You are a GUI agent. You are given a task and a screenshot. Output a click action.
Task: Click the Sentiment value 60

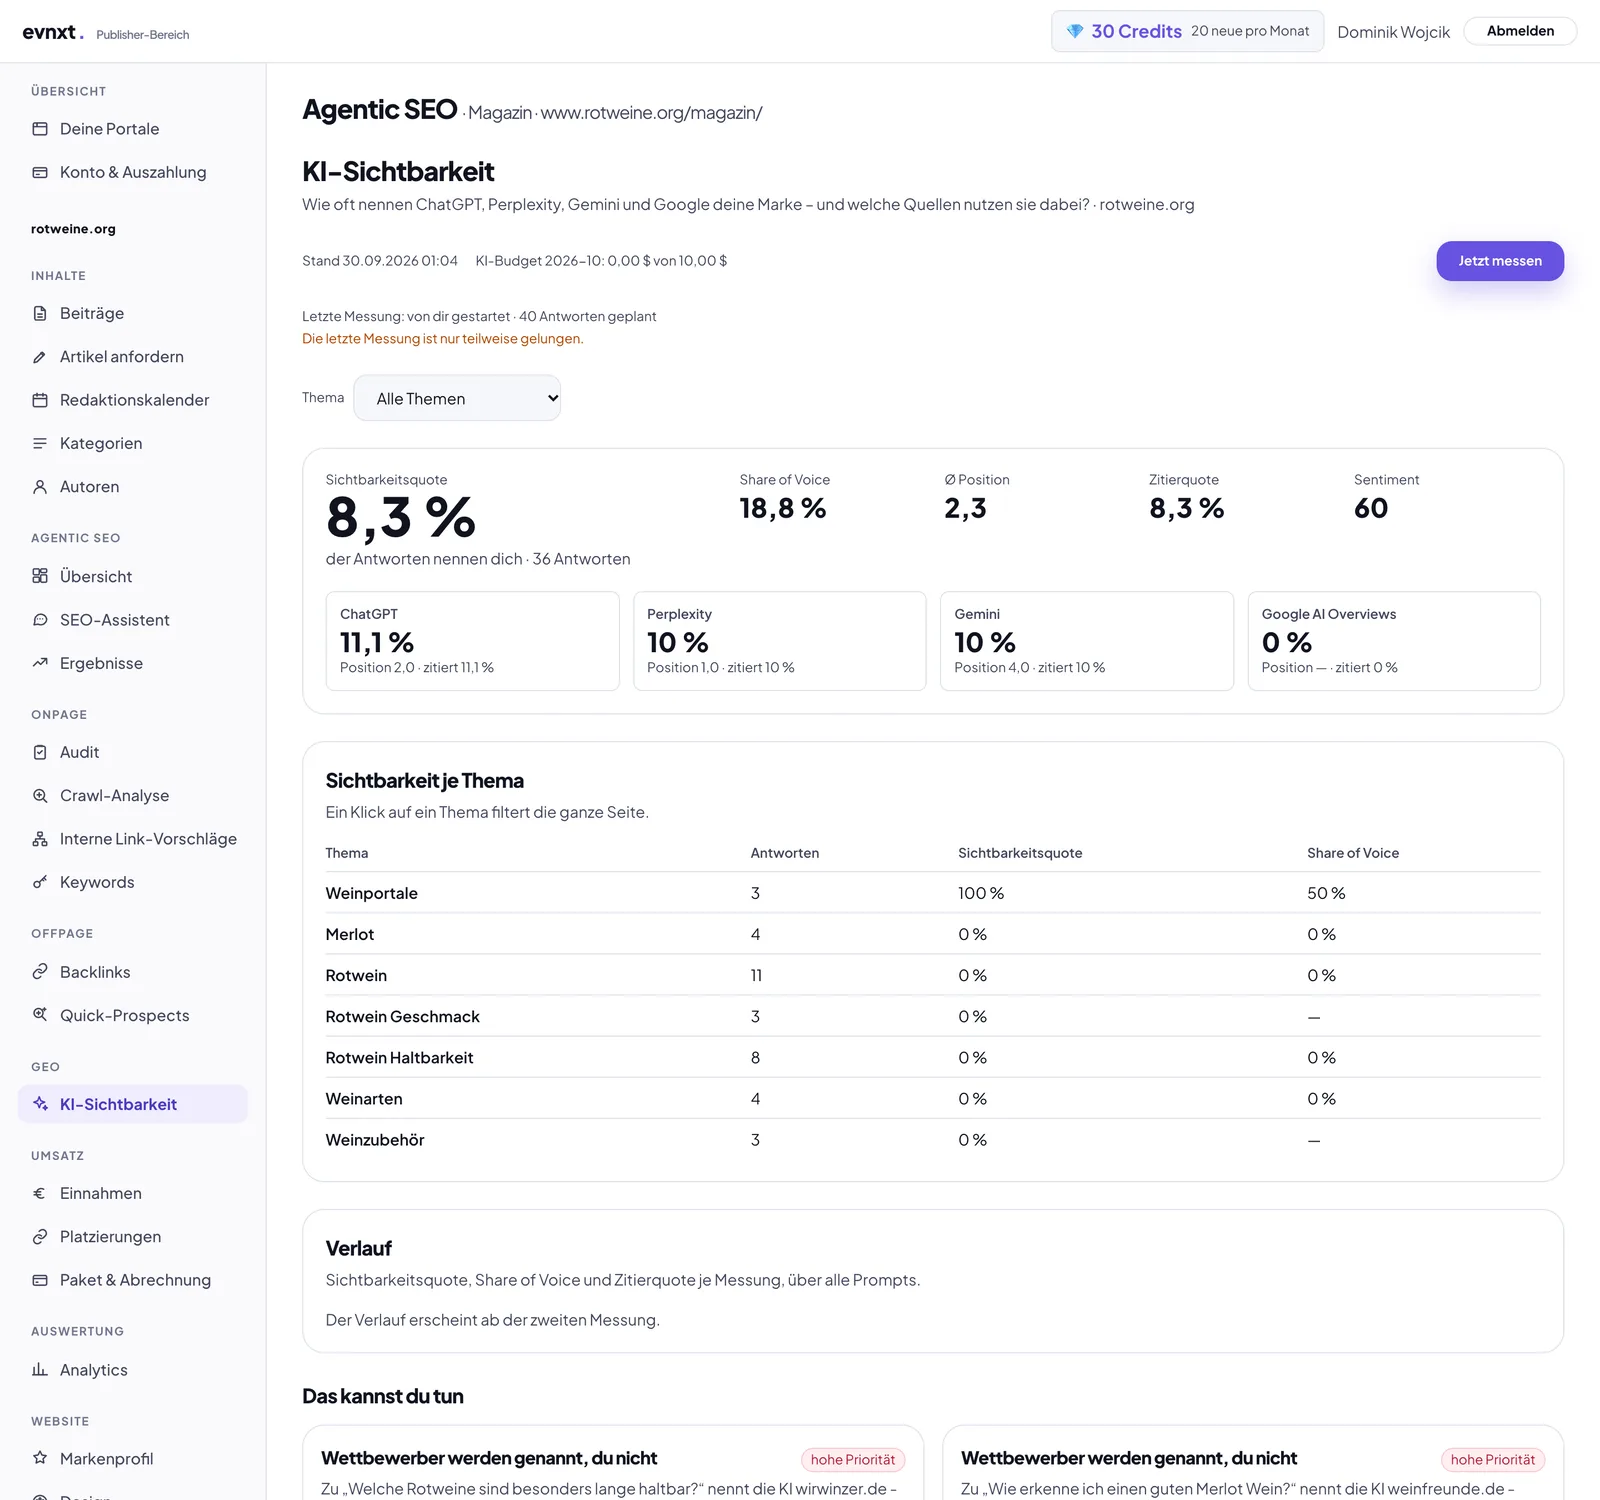[x=1371, y=508]
